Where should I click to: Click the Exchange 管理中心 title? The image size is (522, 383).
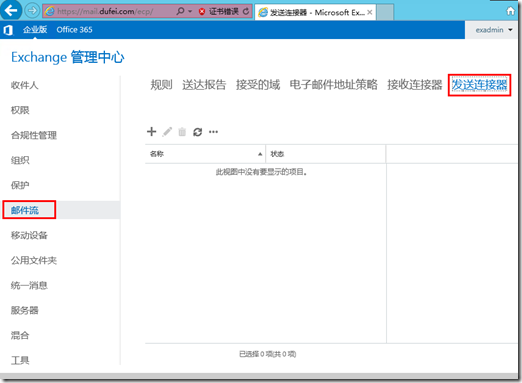coord(68,57)
